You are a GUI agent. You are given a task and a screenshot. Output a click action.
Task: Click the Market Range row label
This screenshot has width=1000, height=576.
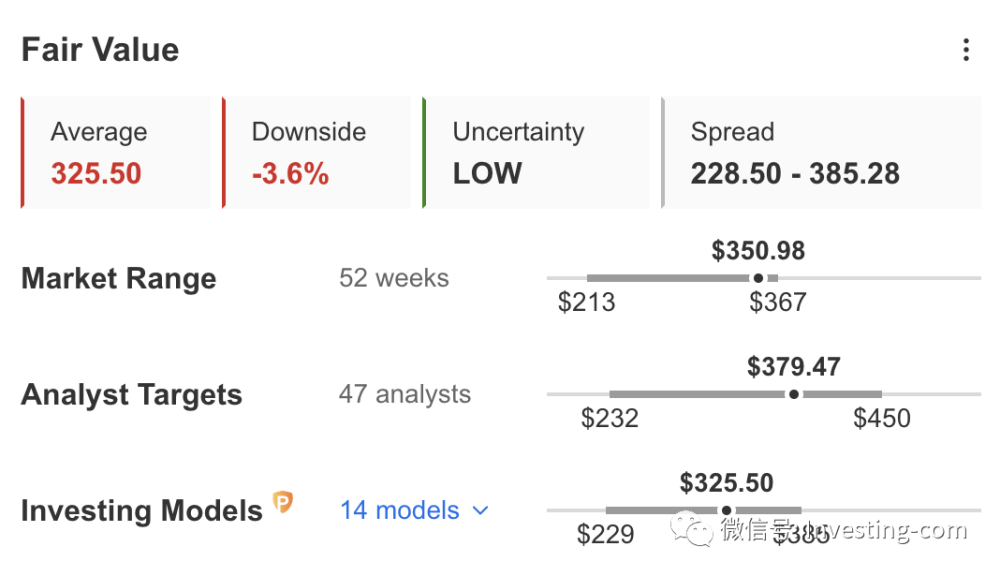pyautogui.click(x=118, y=278)
